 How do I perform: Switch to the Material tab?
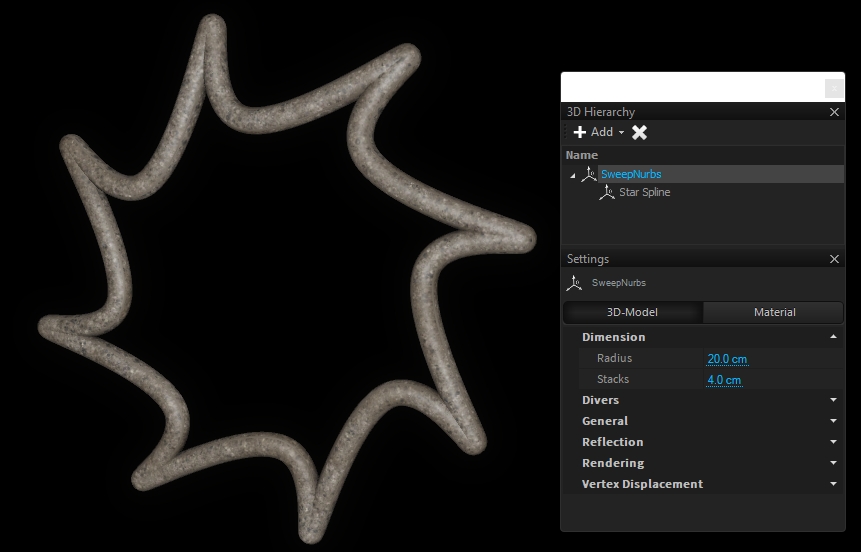pos(774,312)
